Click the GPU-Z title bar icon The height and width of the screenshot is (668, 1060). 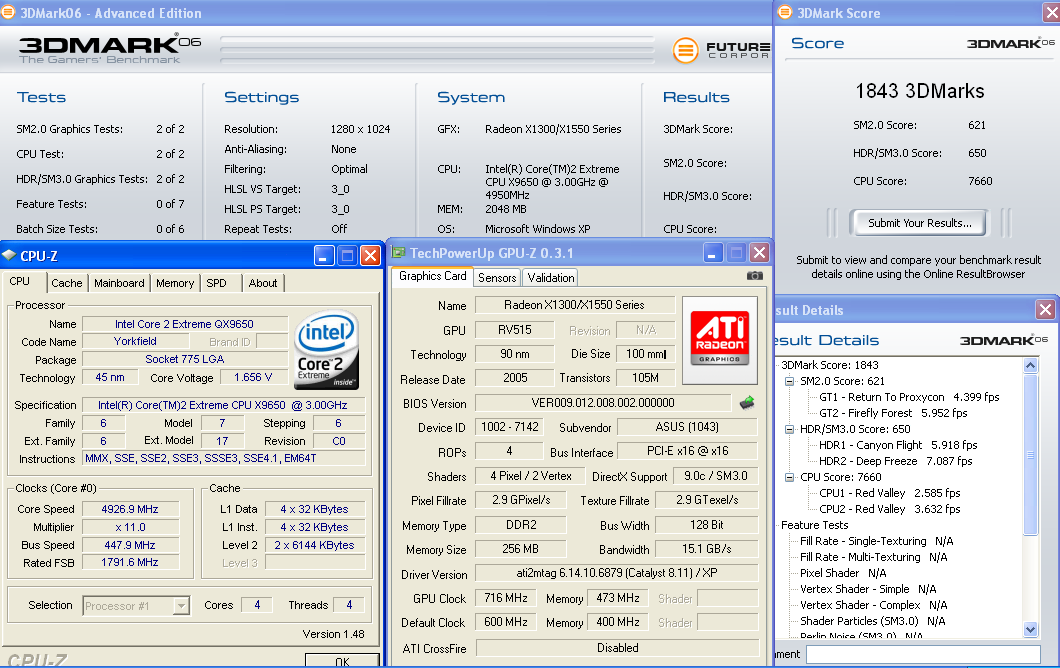(399, 253)
